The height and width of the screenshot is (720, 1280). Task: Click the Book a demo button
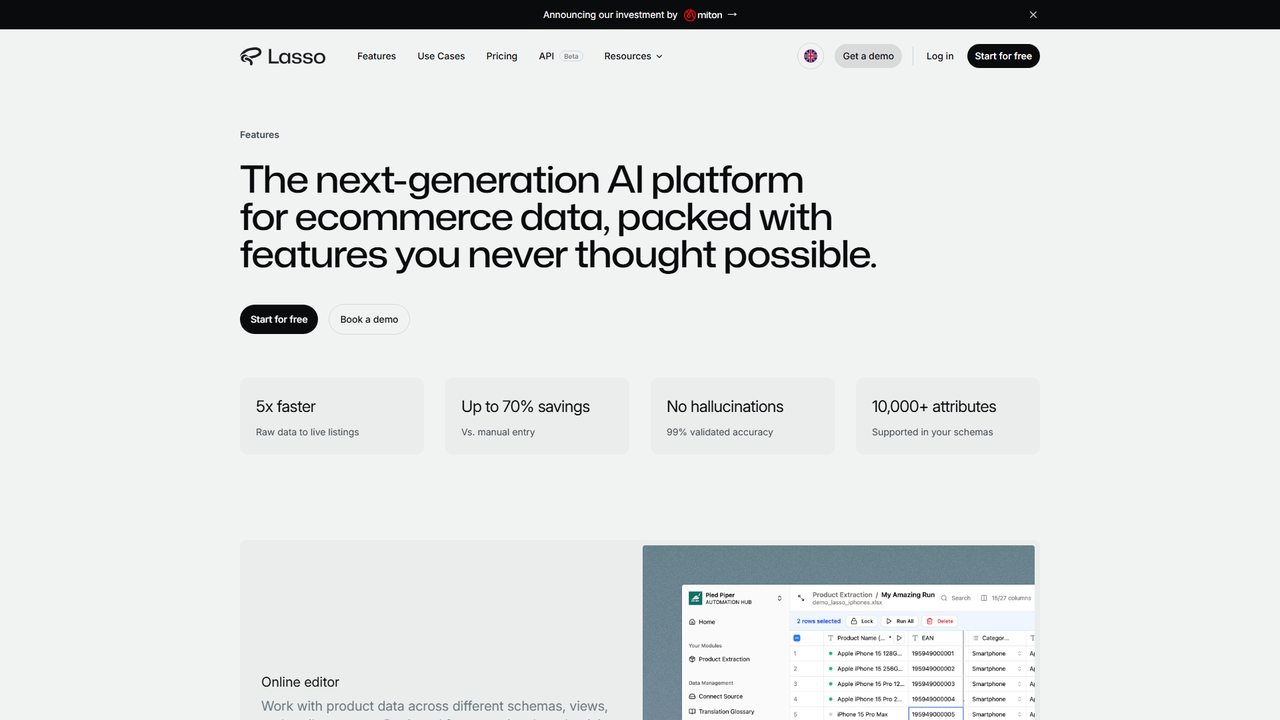[369, 319]
